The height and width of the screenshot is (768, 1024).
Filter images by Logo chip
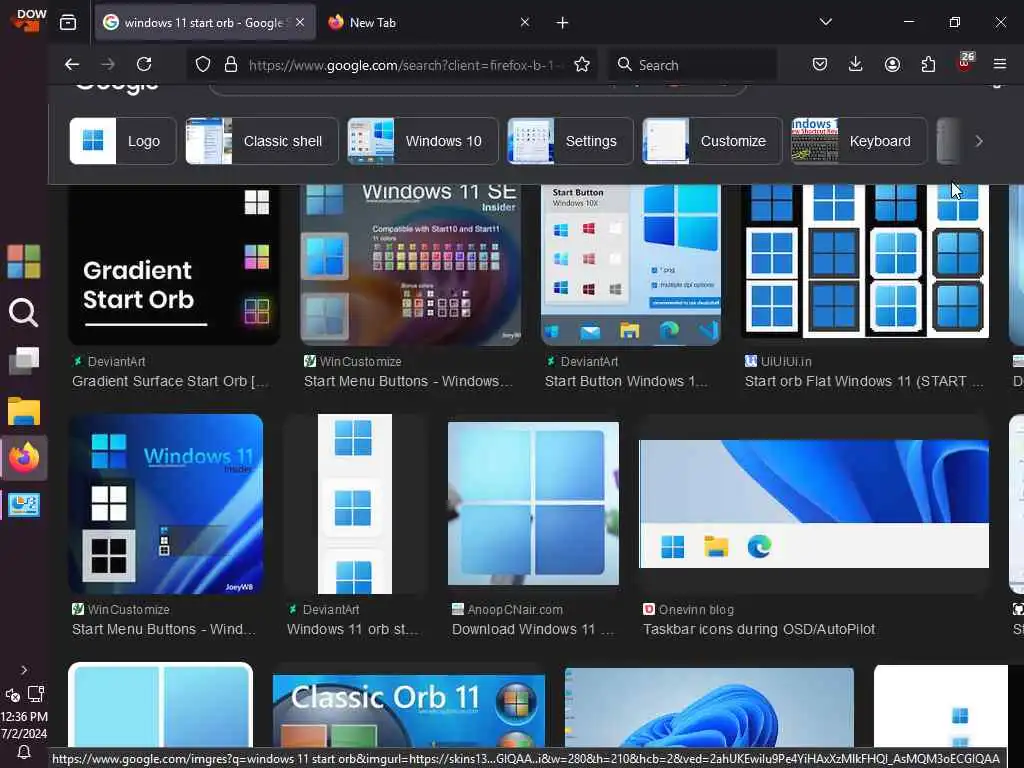[123, 141]
